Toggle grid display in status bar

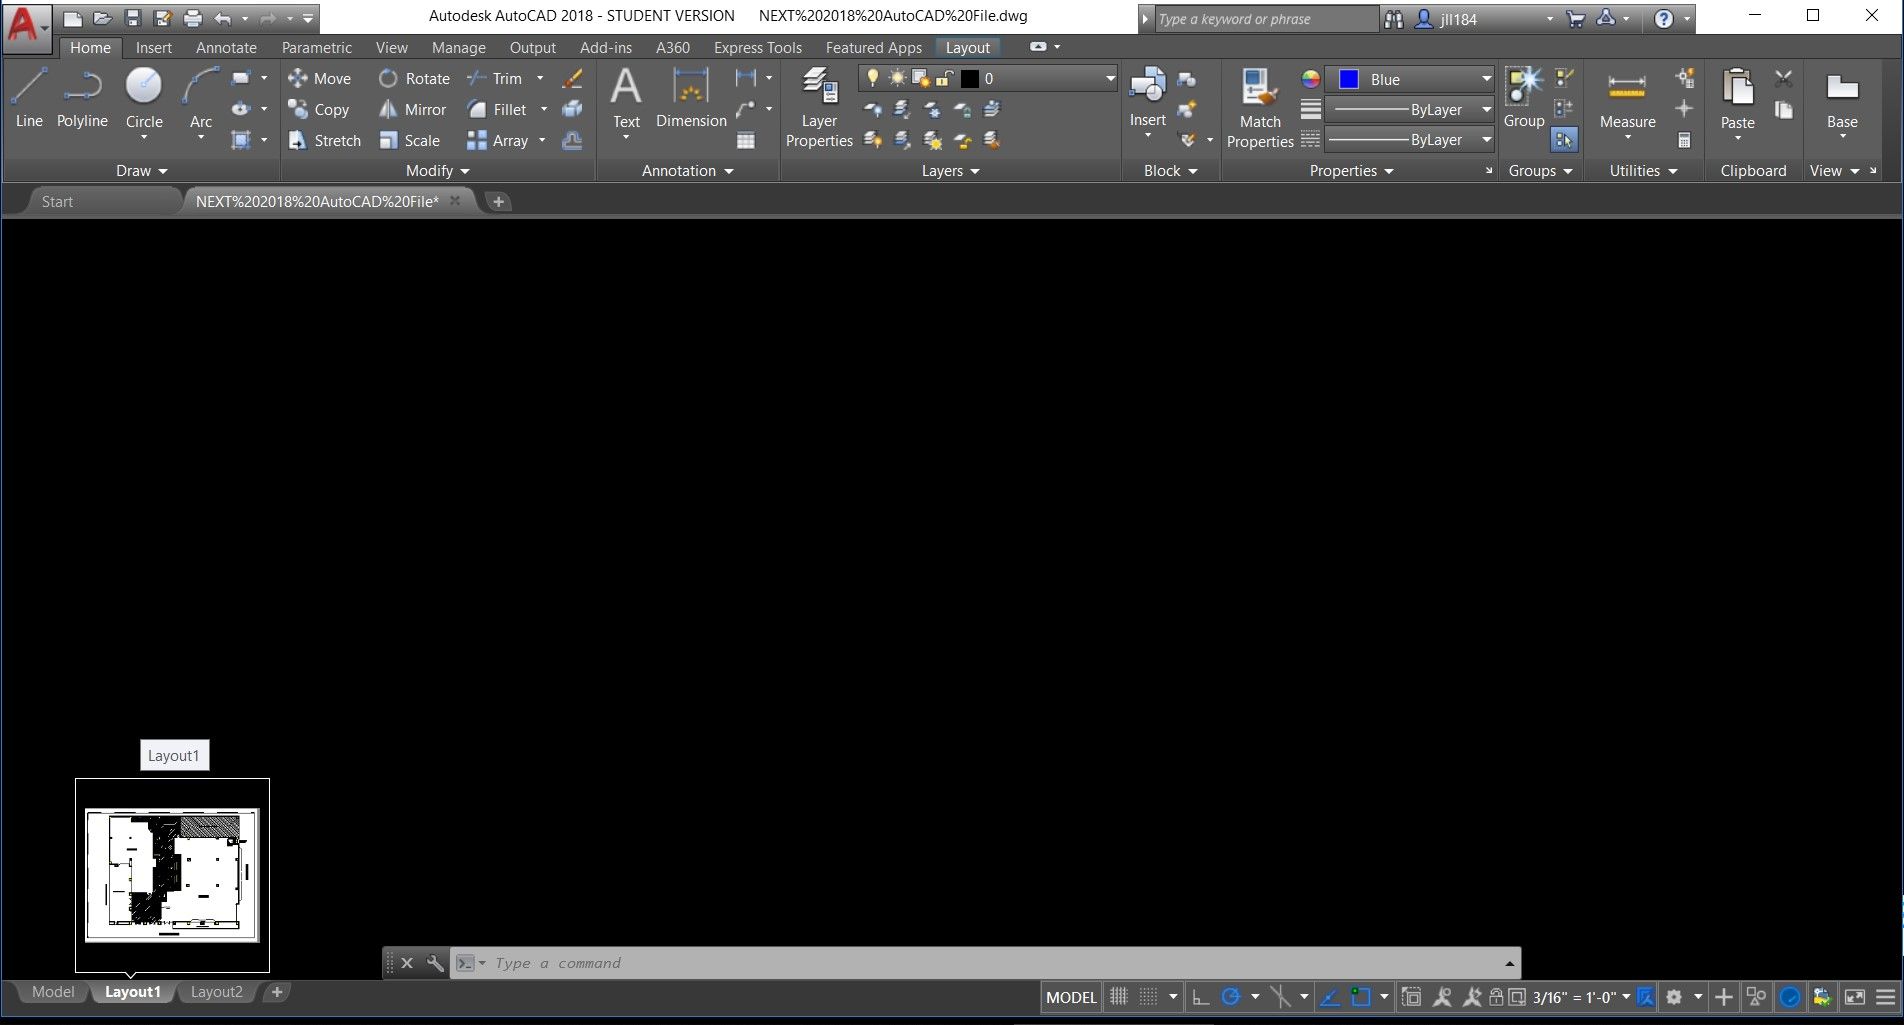click(1119, 997)
